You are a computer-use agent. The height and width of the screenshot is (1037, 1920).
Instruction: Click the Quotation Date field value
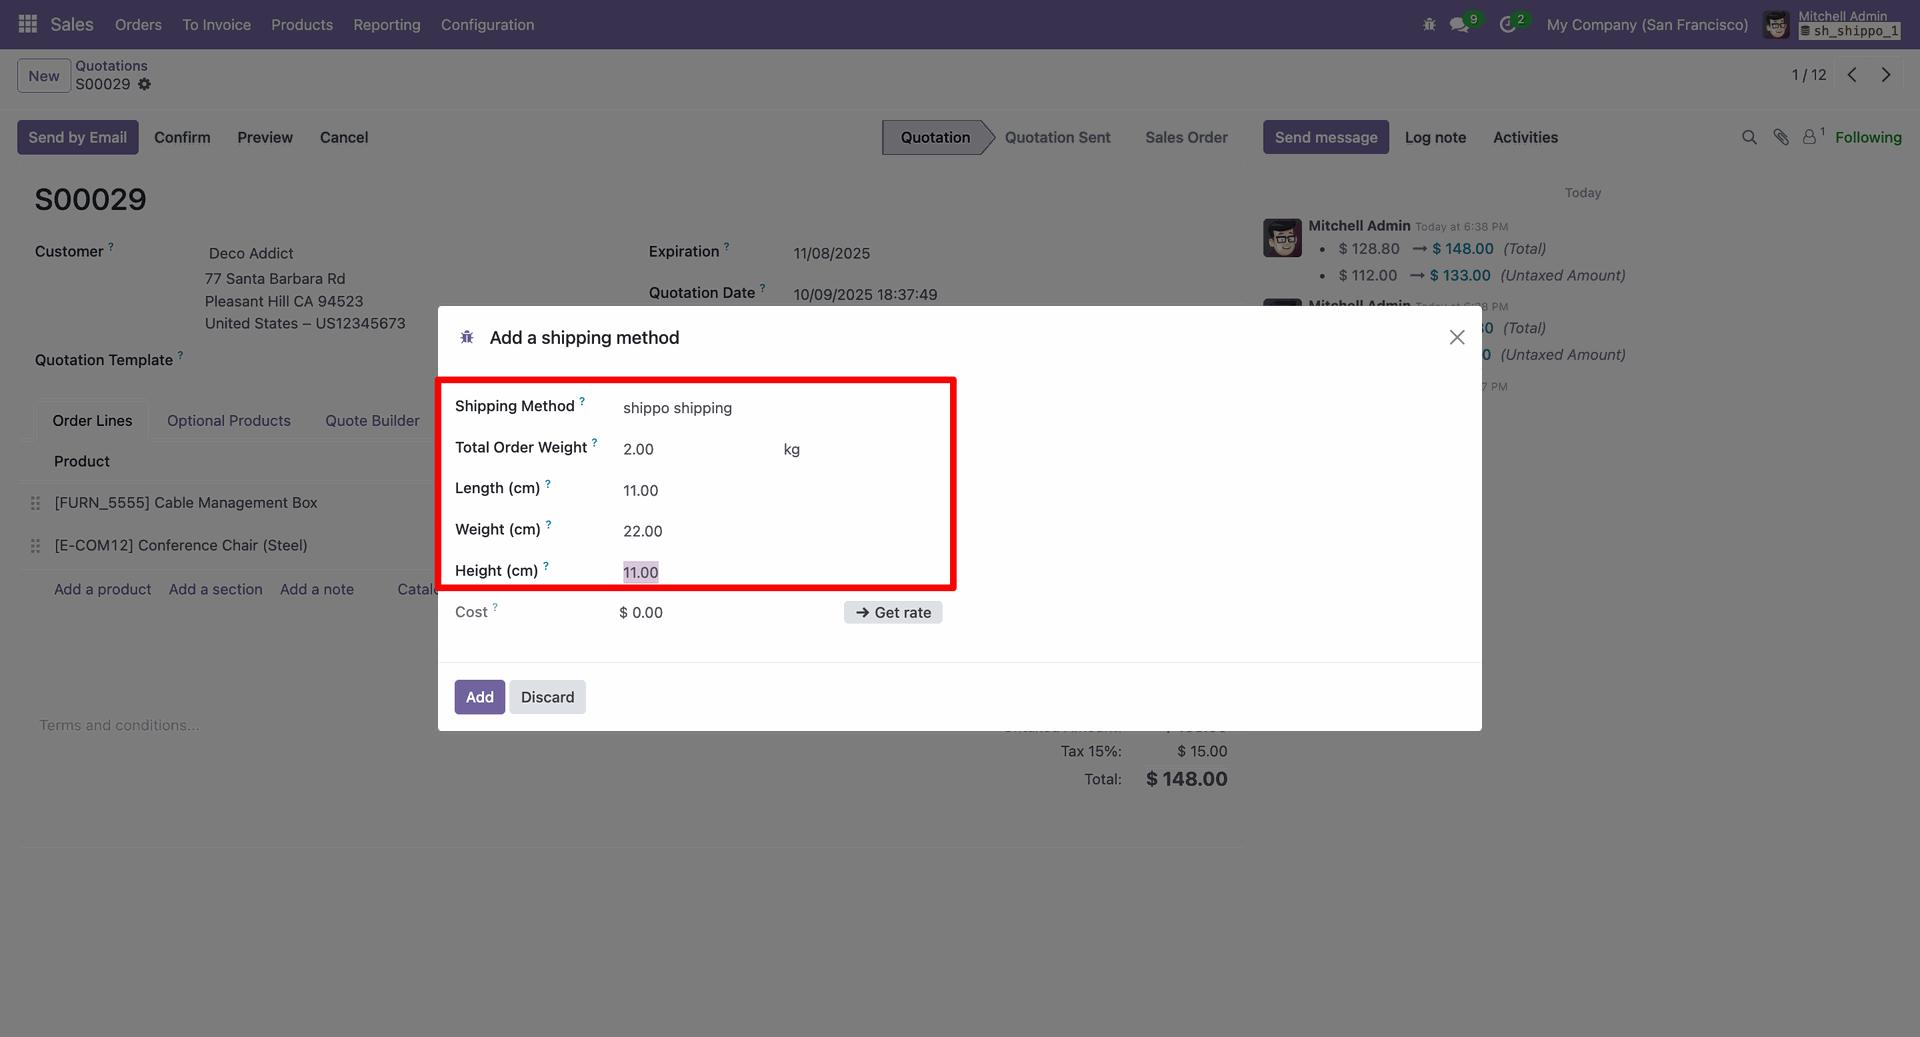click(x=865, y=294)
